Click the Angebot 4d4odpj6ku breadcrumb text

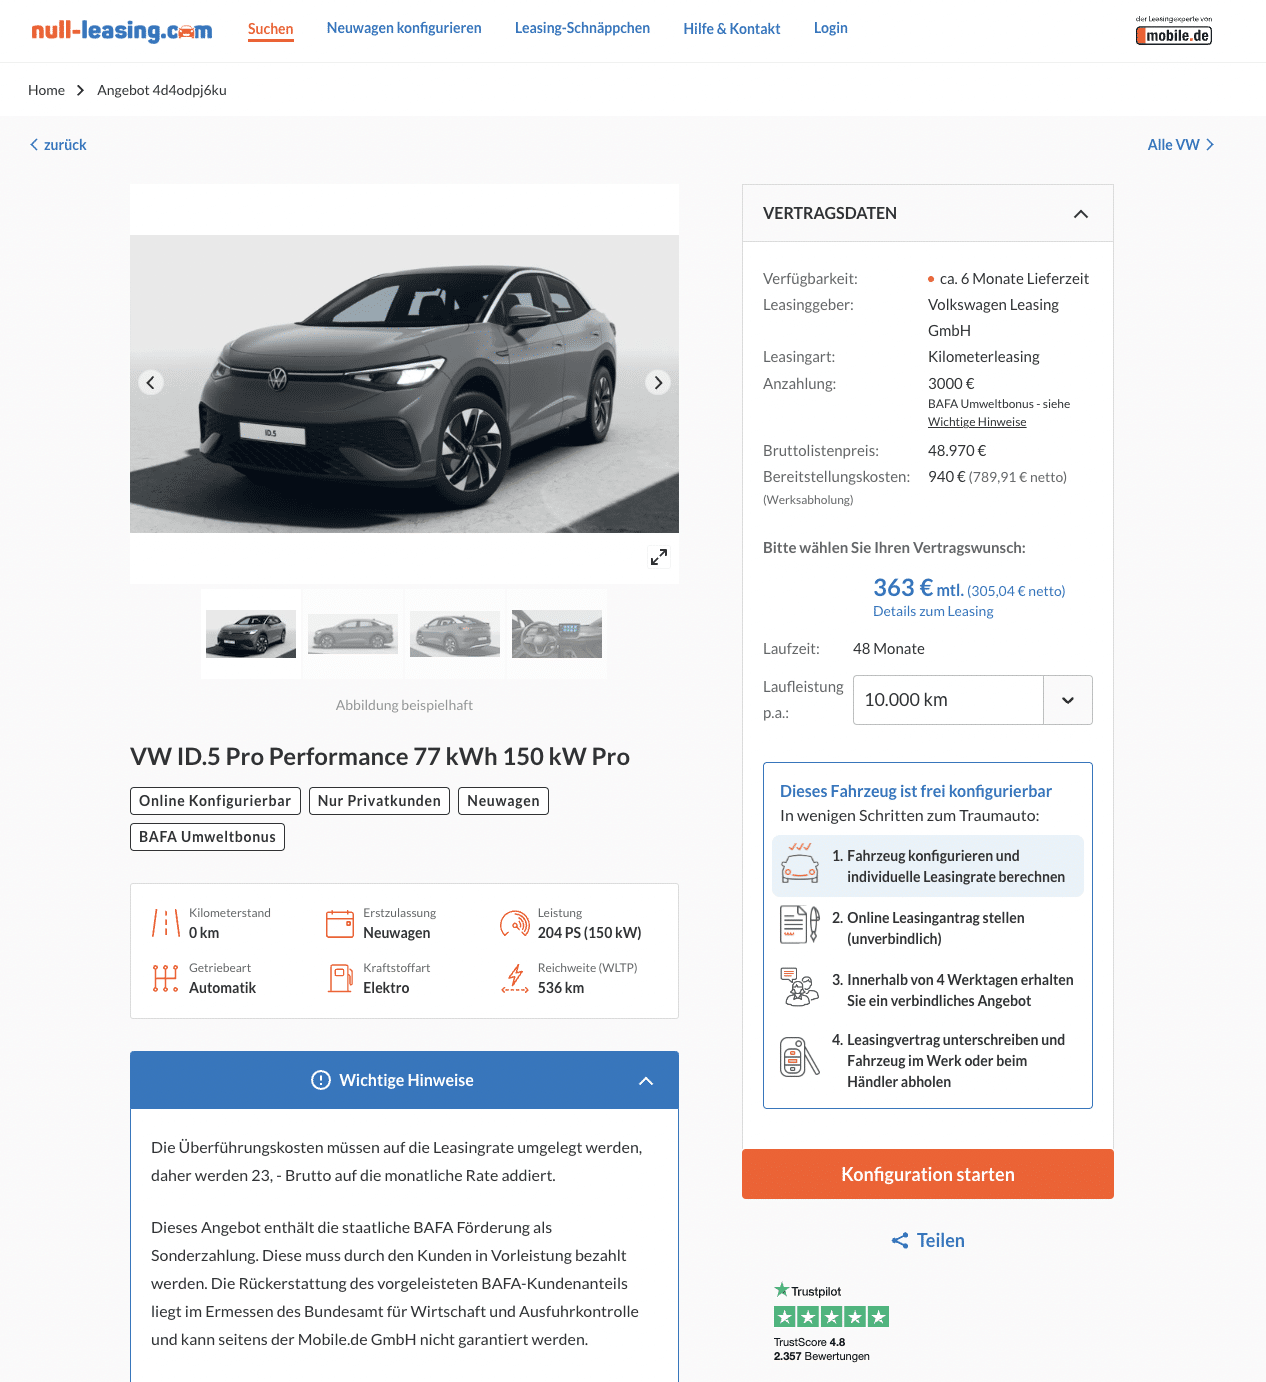coord(162,90)
